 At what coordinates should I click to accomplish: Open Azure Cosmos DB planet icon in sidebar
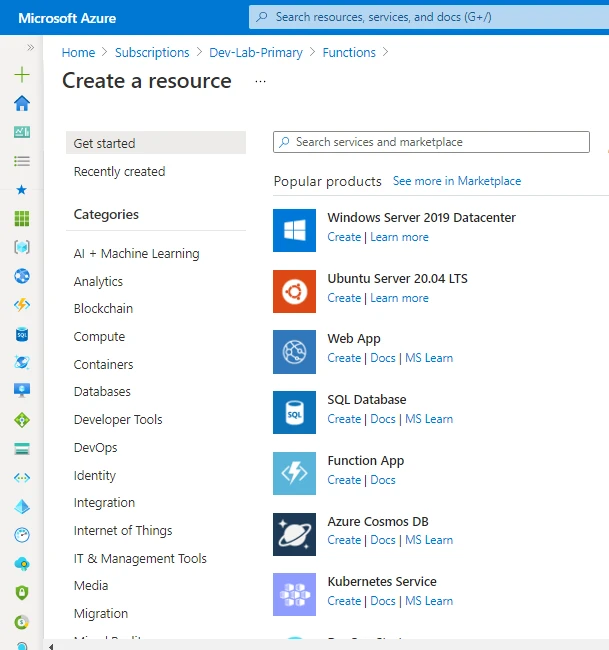(22, 363)
